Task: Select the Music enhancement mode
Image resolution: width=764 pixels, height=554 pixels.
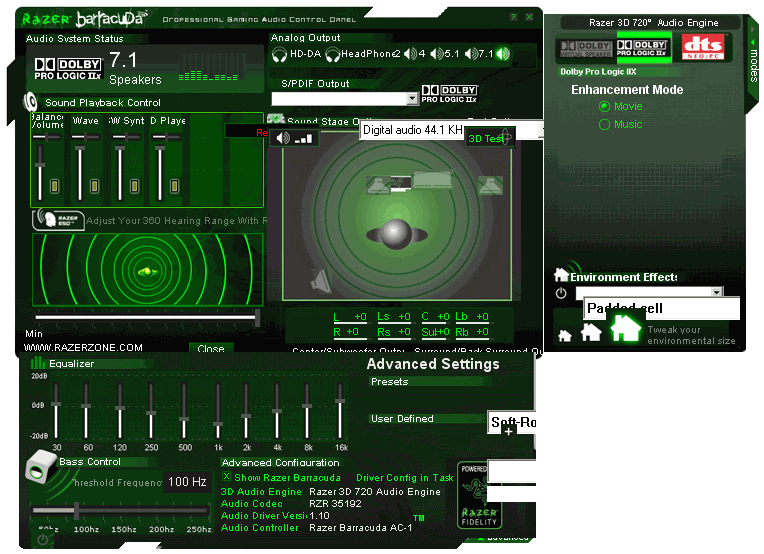Action: [604, 124]
